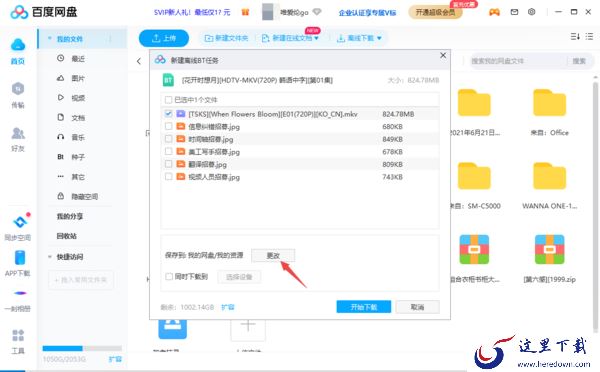The image size is (600, 372).
Task: Check the 809KB jpg file checkbox
Action: coord(168,164)
